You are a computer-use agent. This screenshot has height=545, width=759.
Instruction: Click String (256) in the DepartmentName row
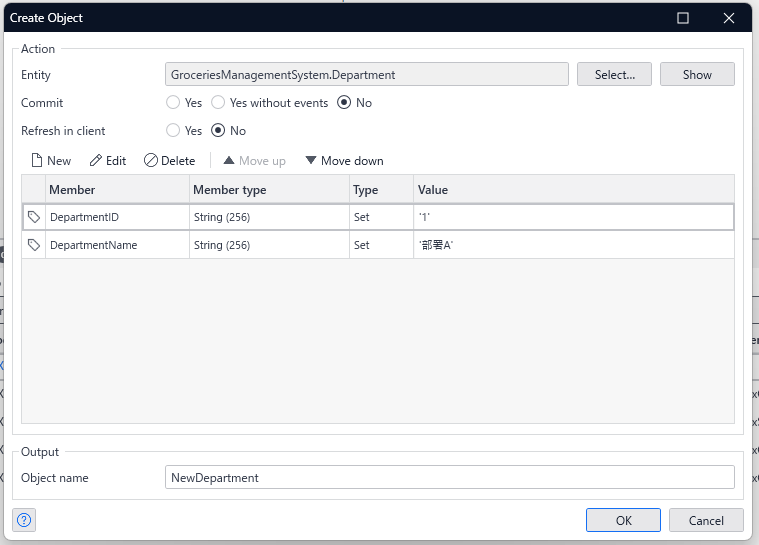click(269, 245)
